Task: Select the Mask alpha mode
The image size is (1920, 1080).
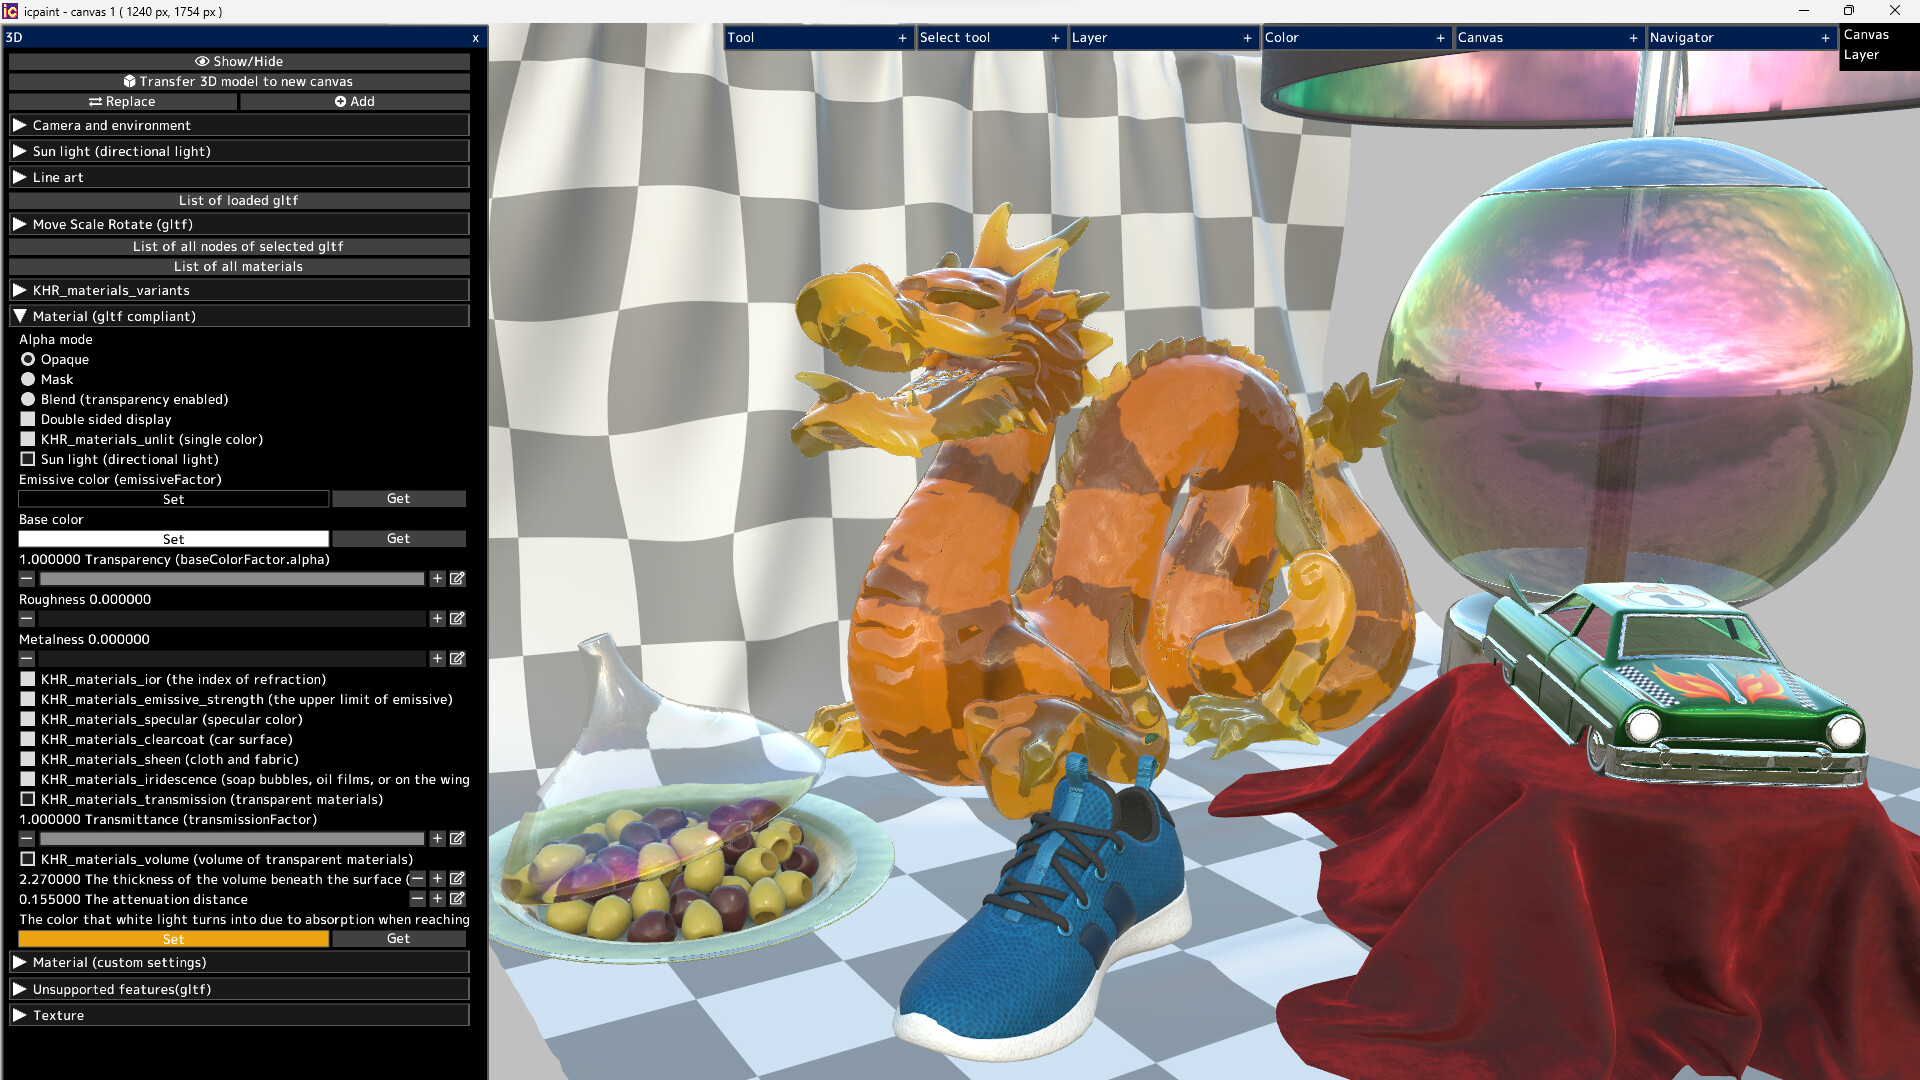Action: click(x=28, y=380)
